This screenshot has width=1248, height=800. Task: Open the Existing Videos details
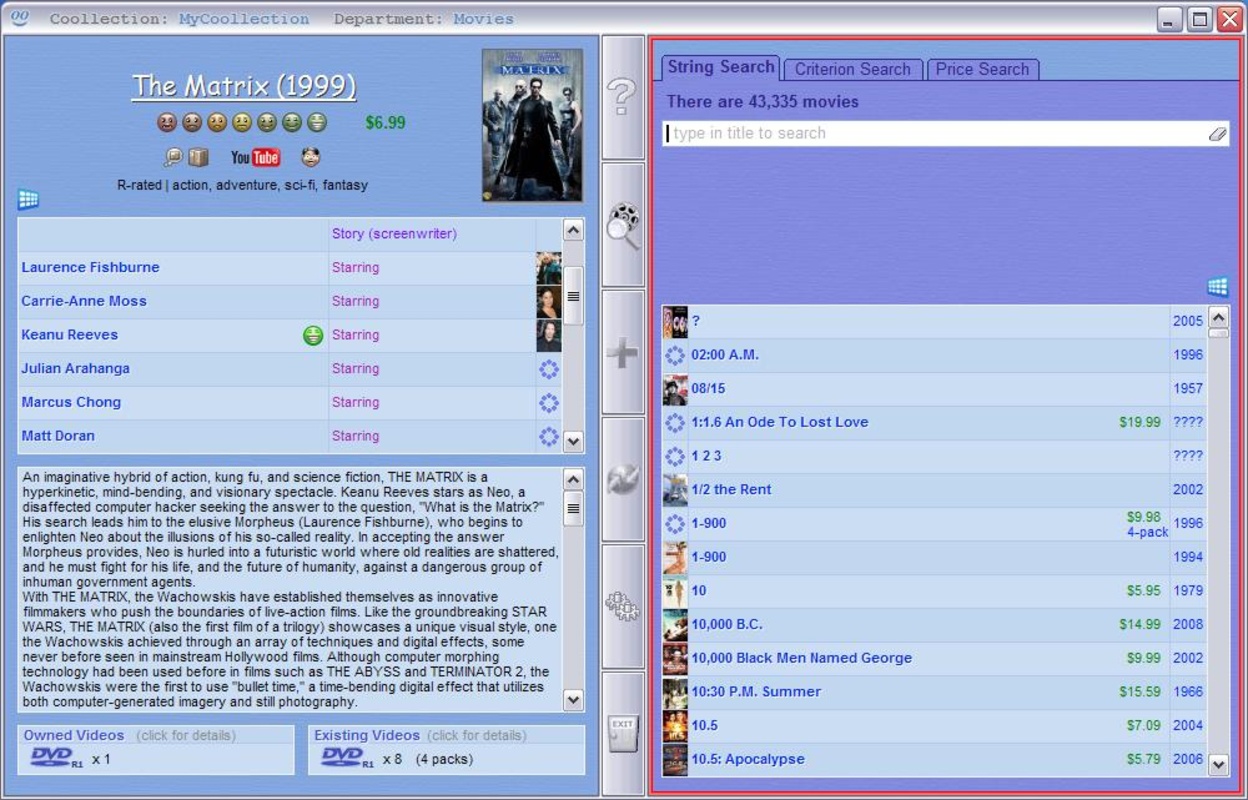pyautogui.click(x=447, y=750)
